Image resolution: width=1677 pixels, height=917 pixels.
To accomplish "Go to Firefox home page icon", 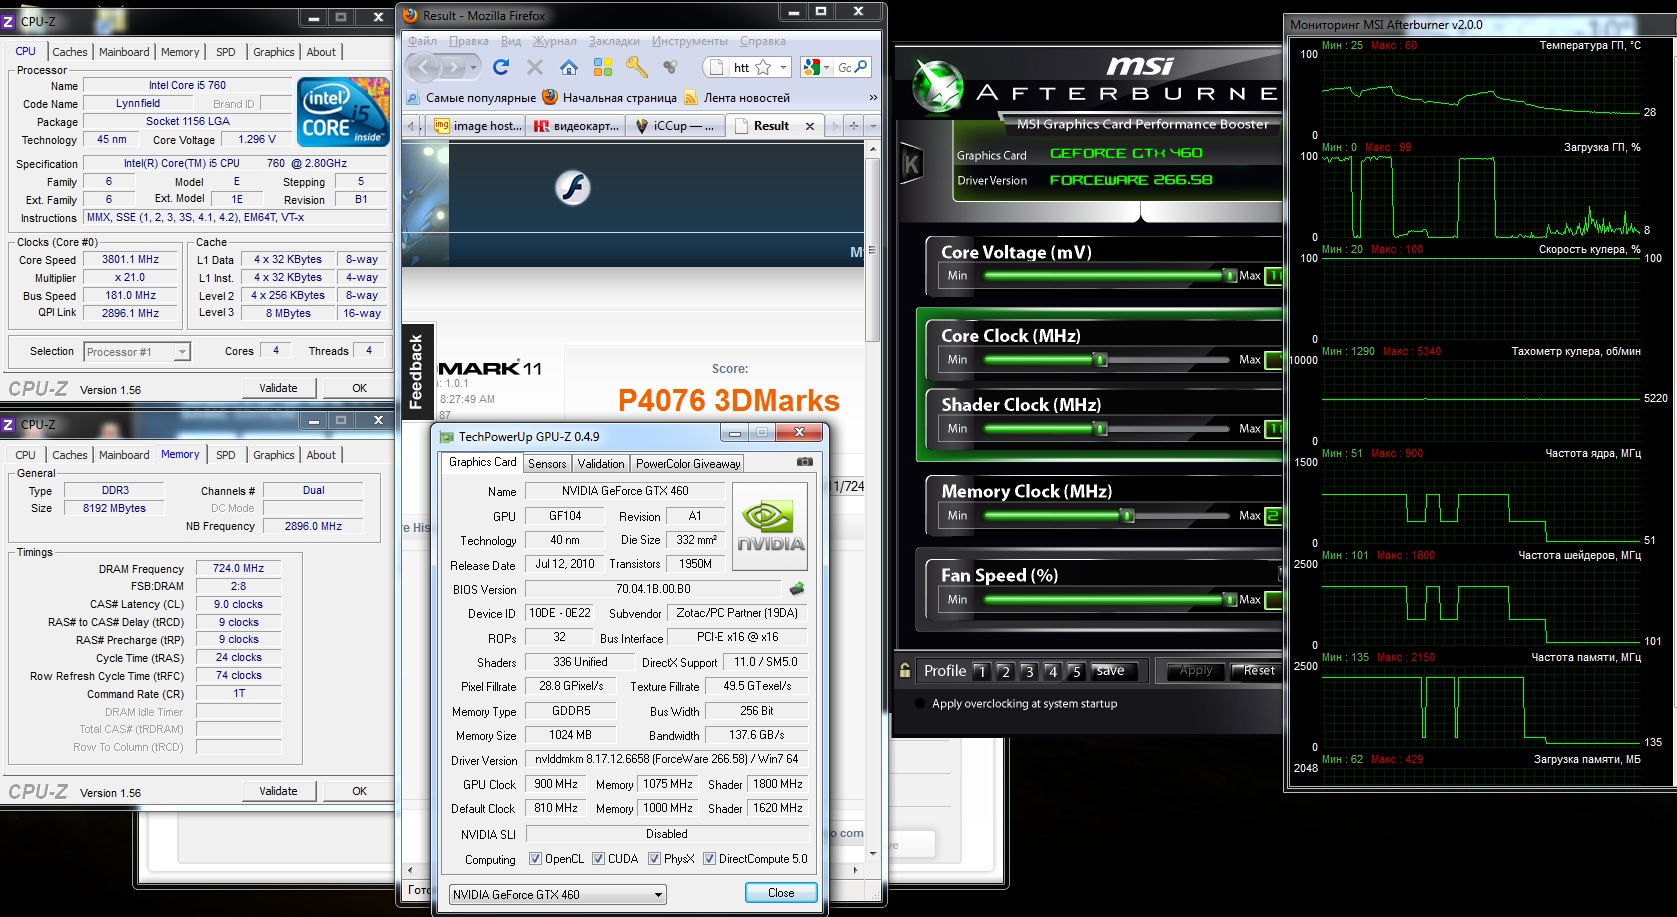I will click(569, 67).
